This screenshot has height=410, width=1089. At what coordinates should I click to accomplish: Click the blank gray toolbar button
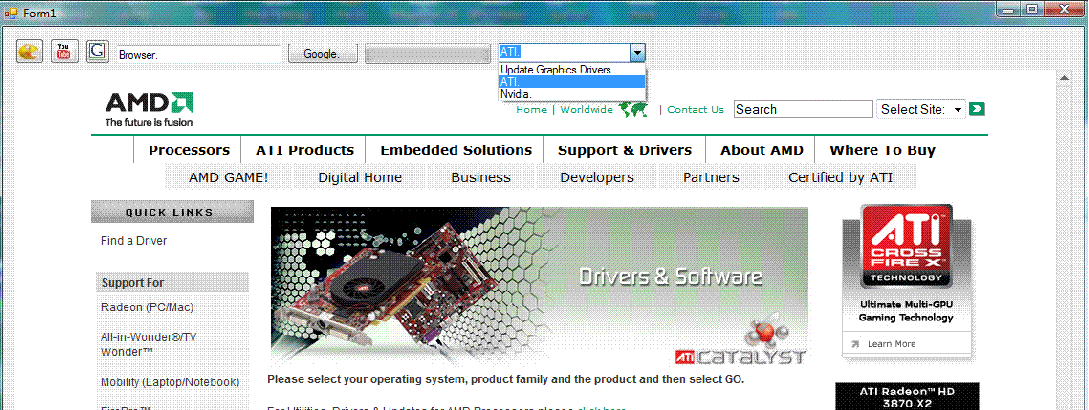pyautogui.click(x=427, y=54)
